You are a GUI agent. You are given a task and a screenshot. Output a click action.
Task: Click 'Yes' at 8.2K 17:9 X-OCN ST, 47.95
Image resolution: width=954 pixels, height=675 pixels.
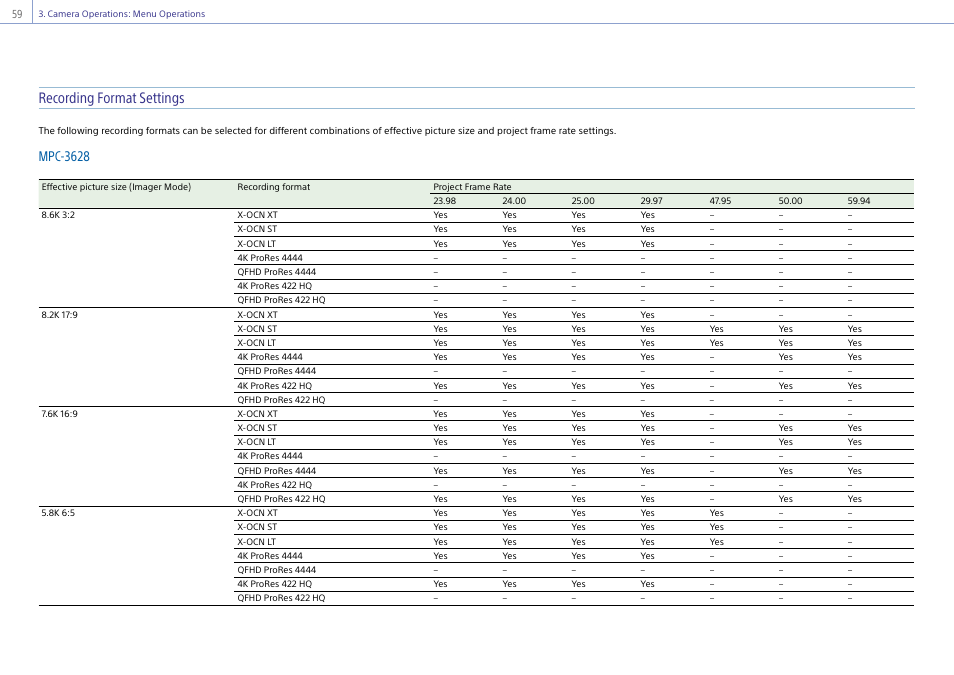pos(717,329)
